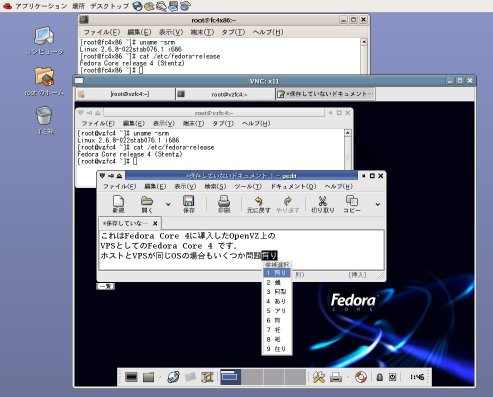This screenshot has height=397, width=493.
Task: Open gedit ツール(T) menu
Action: pos(248,186)
